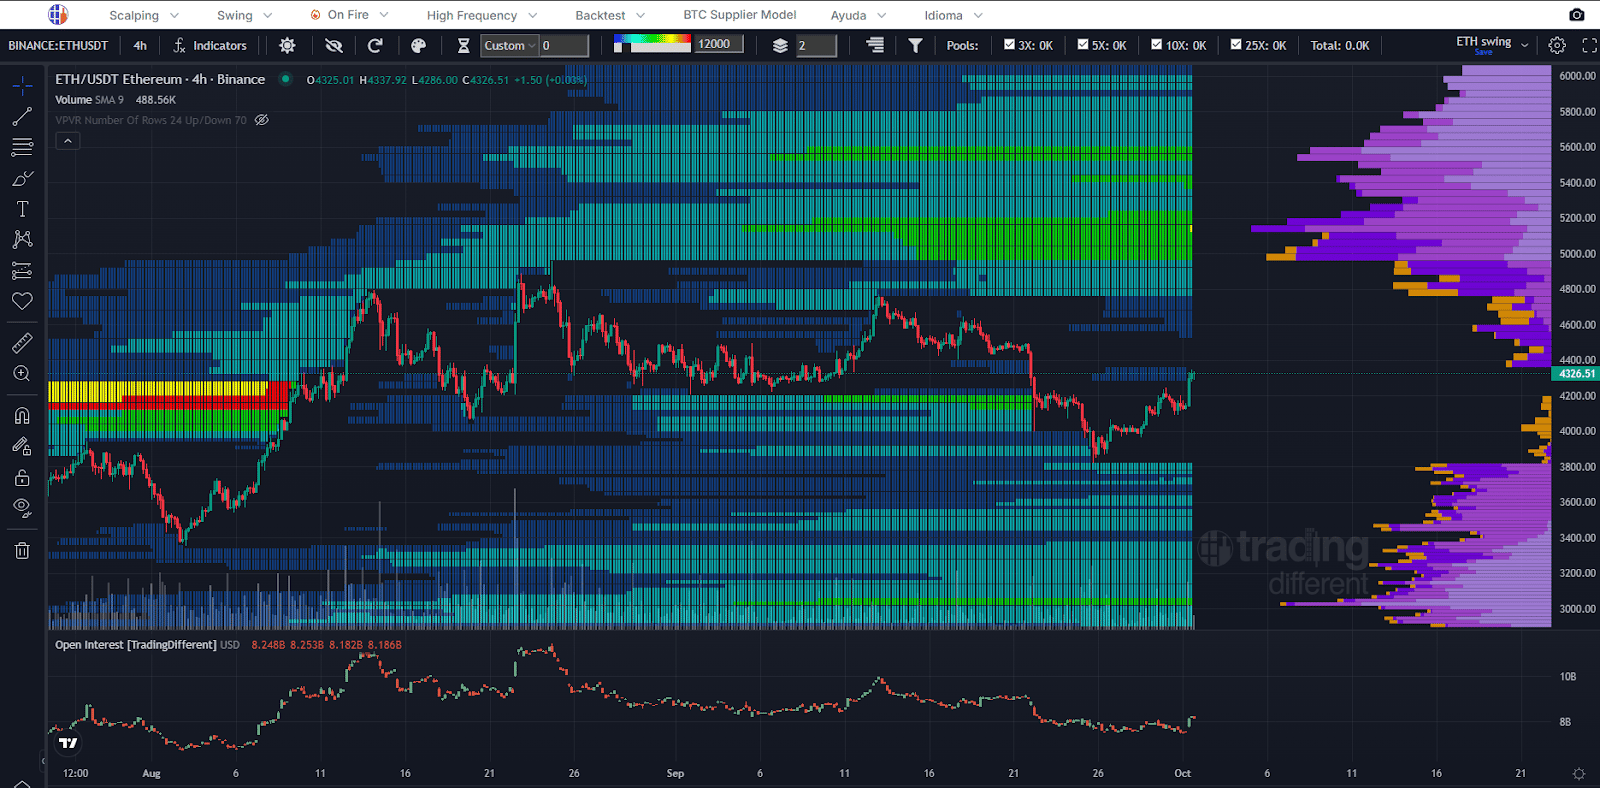This screenshot has width=1600, height=788.
Task: Open the Fibonacci retracement tool
Action: (x=22, y=148)
